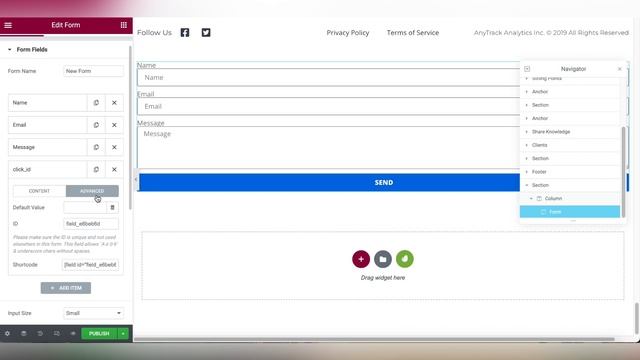Screen dimensions: 640x360
Task: Open the Publish save options arrow
Action: [x=123, y=333]
